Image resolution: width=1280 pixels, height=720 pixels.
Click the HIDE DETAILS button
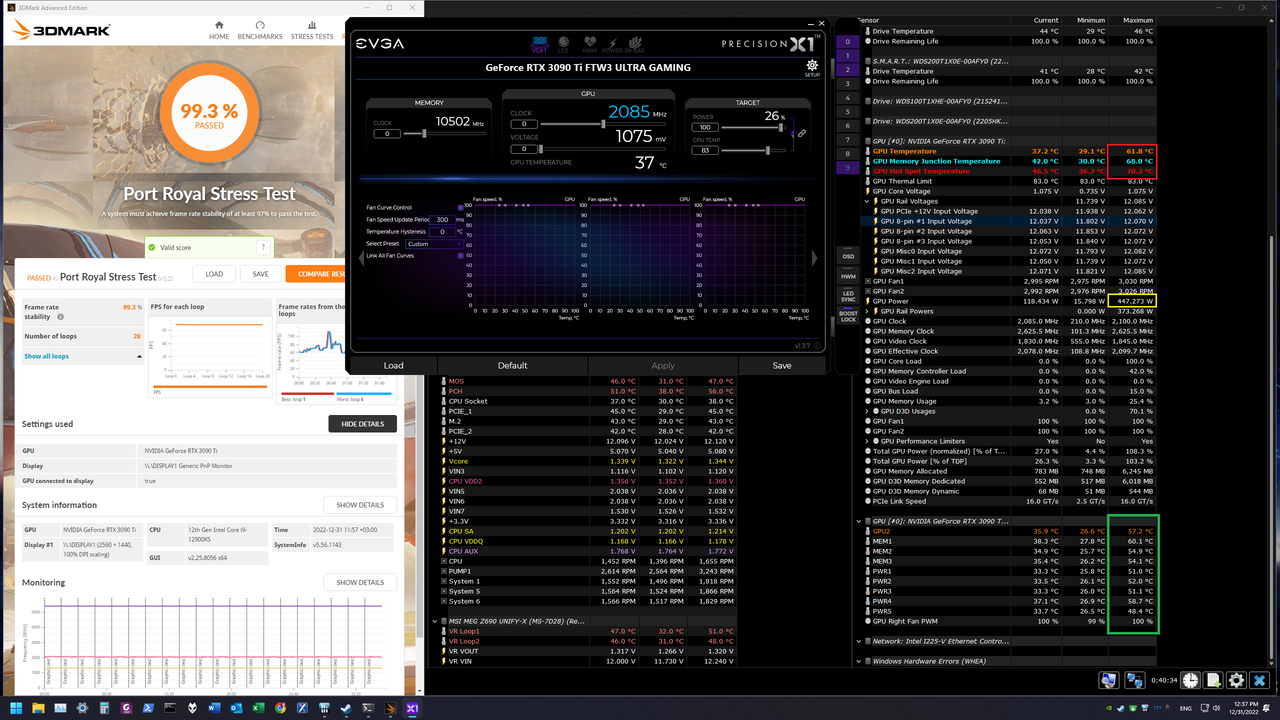(362, 424)
